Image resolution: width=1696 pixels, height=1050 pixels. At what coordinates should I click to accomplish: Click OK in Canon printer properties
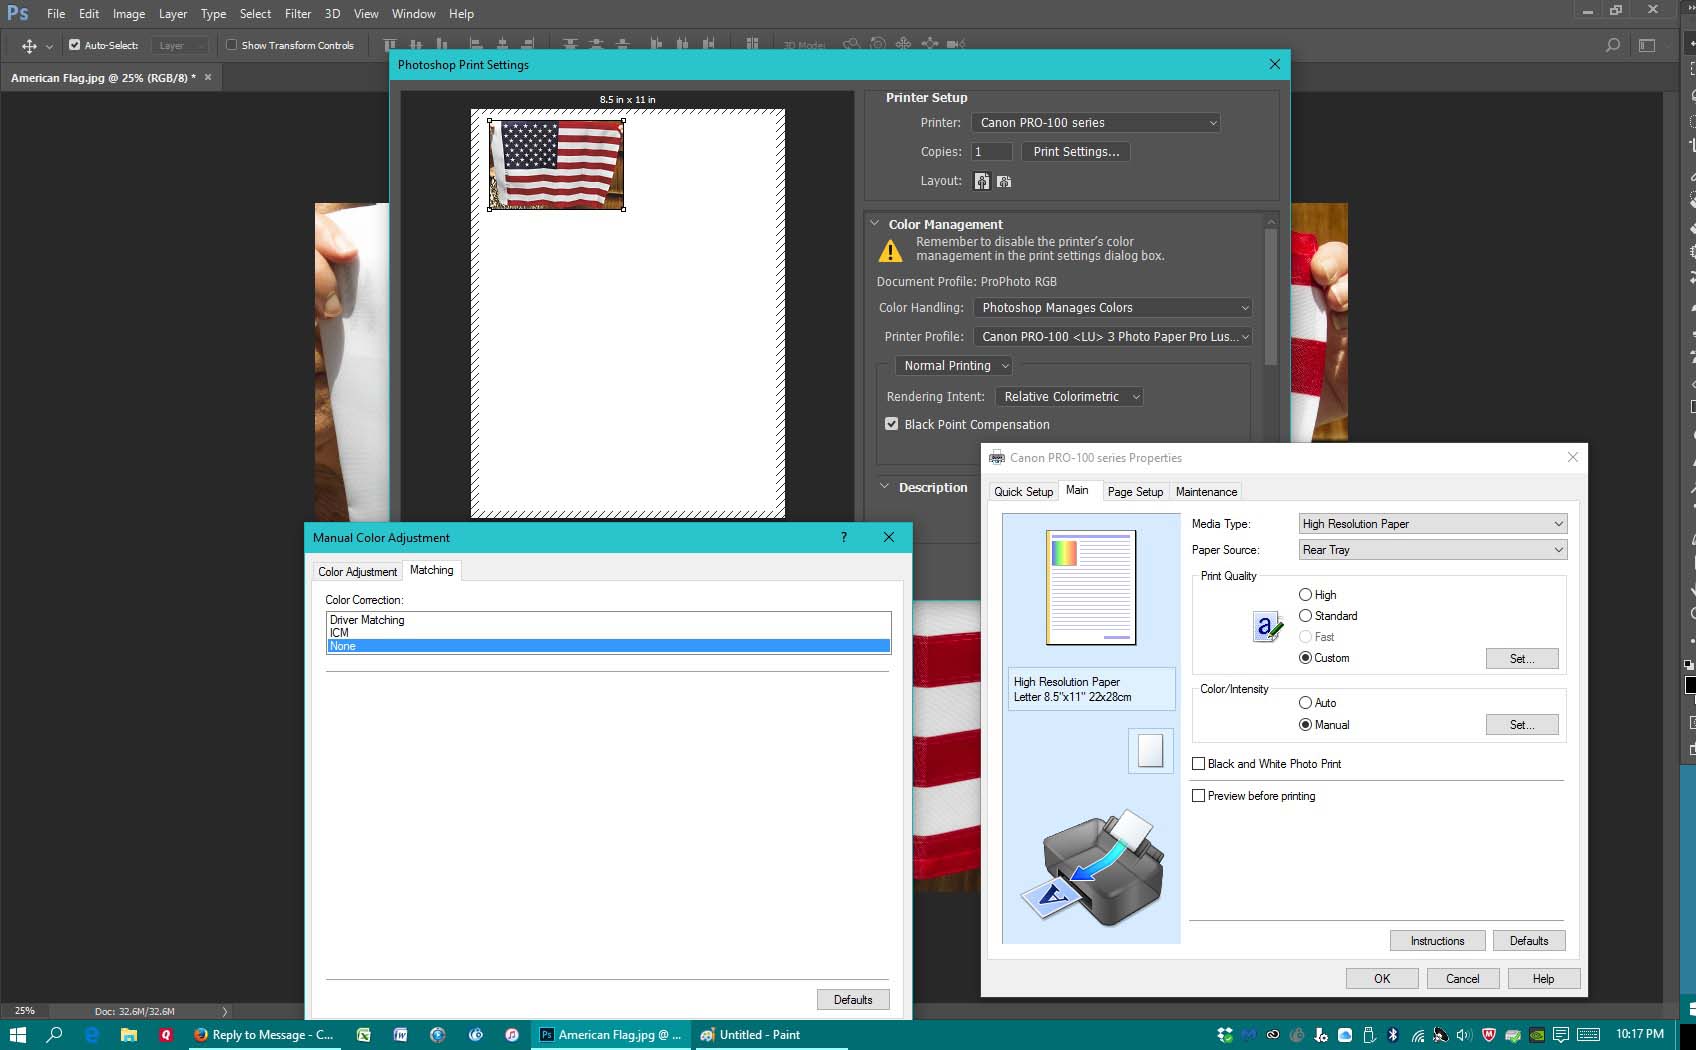tap(1381, 979)
